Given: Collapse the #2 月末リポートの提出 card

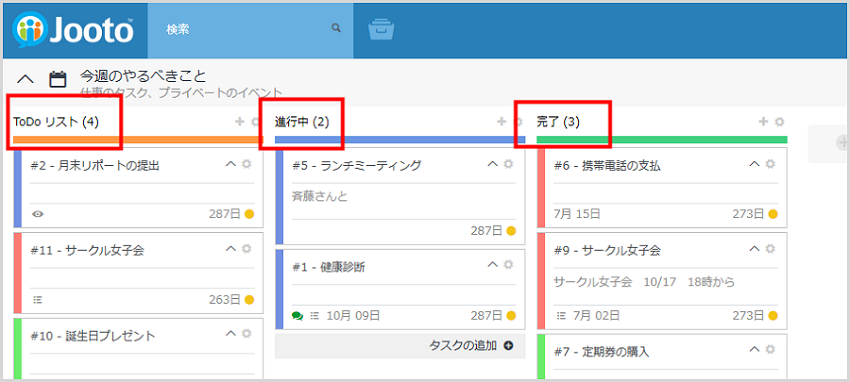Looking at the screenshot, I should click(231, 163).
